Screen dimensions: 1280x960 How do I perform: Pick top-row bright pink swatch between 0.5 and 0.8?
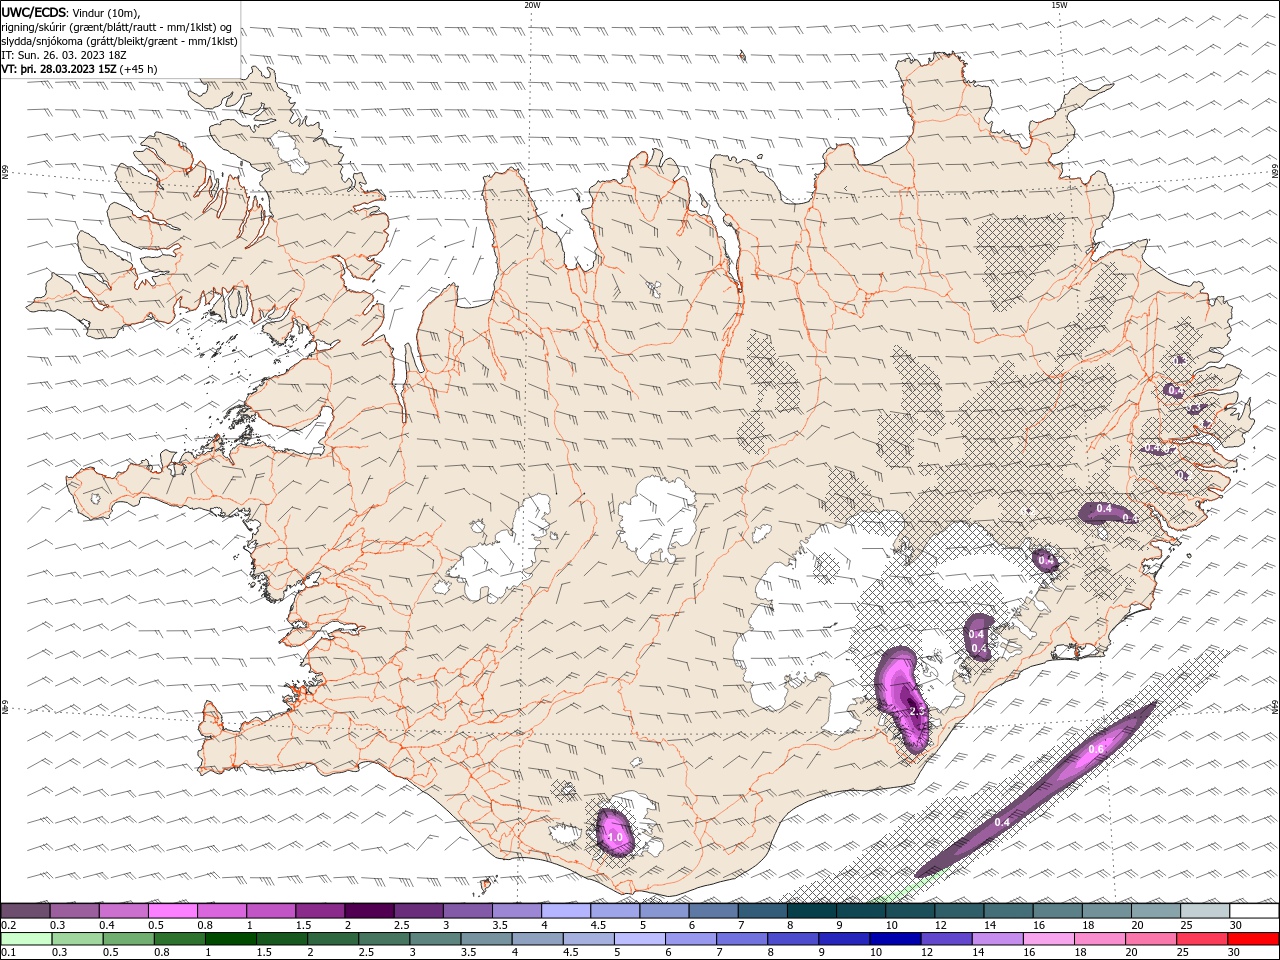pyautogui.click(x=173, y=910)
